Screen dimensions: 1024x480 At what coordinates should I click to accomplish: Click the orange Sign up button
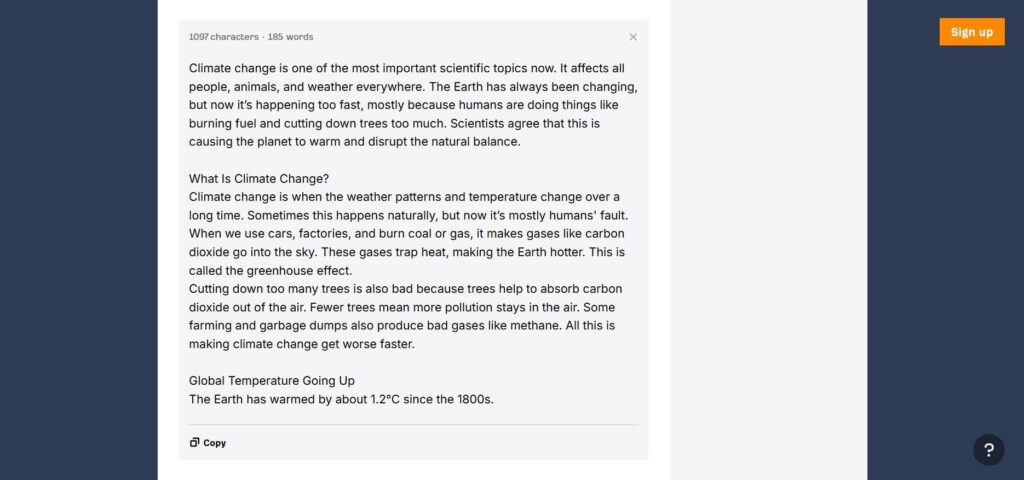coord(972,32)
